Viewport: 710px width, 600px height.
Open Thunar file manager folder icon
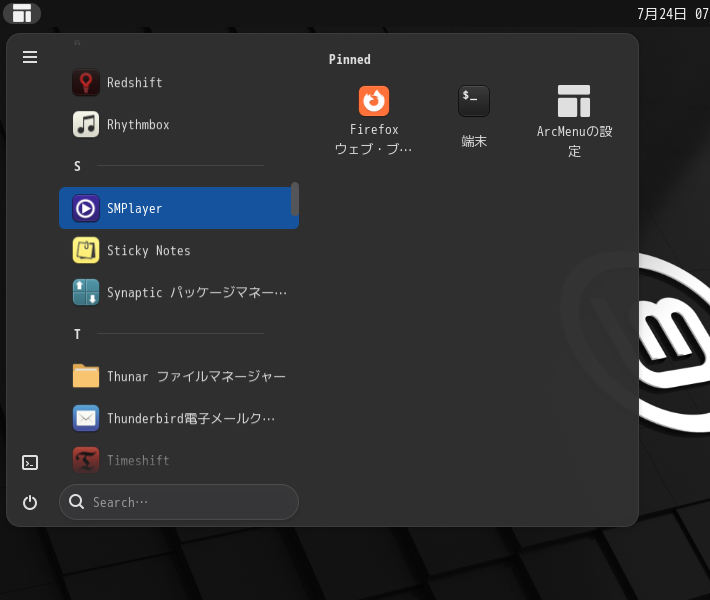point(86,376)
